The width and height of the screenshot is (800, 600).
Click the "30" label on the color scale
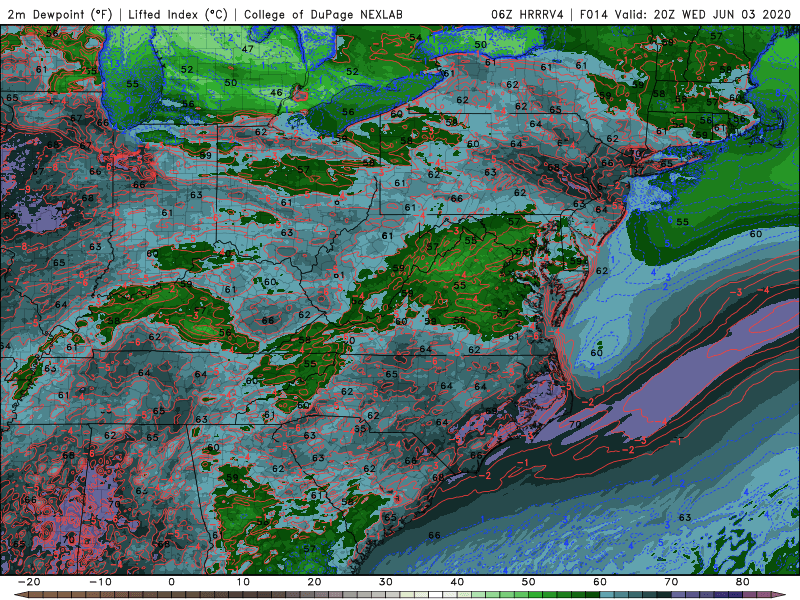click(386, 582)
